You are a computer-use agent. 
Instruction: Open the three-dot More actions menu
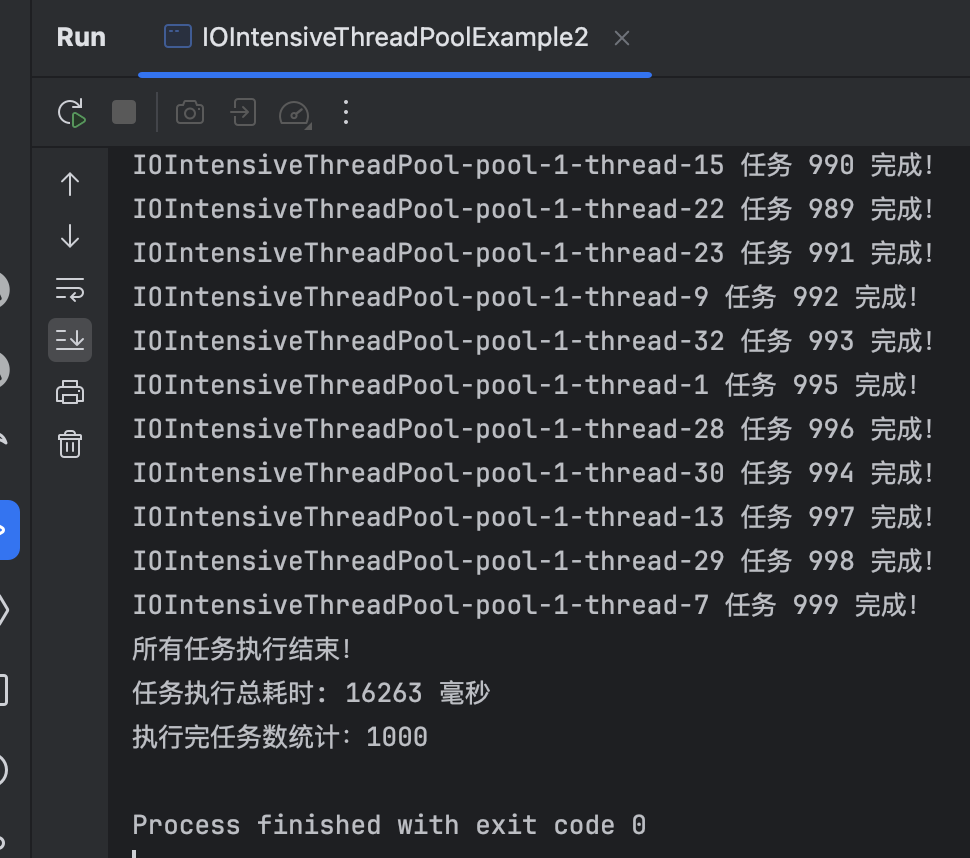tap(346, 113)
